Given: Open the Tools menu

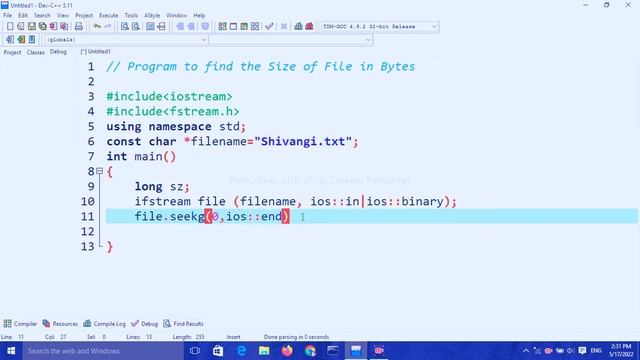Looking at the screenshot, I should click(131, 16).
